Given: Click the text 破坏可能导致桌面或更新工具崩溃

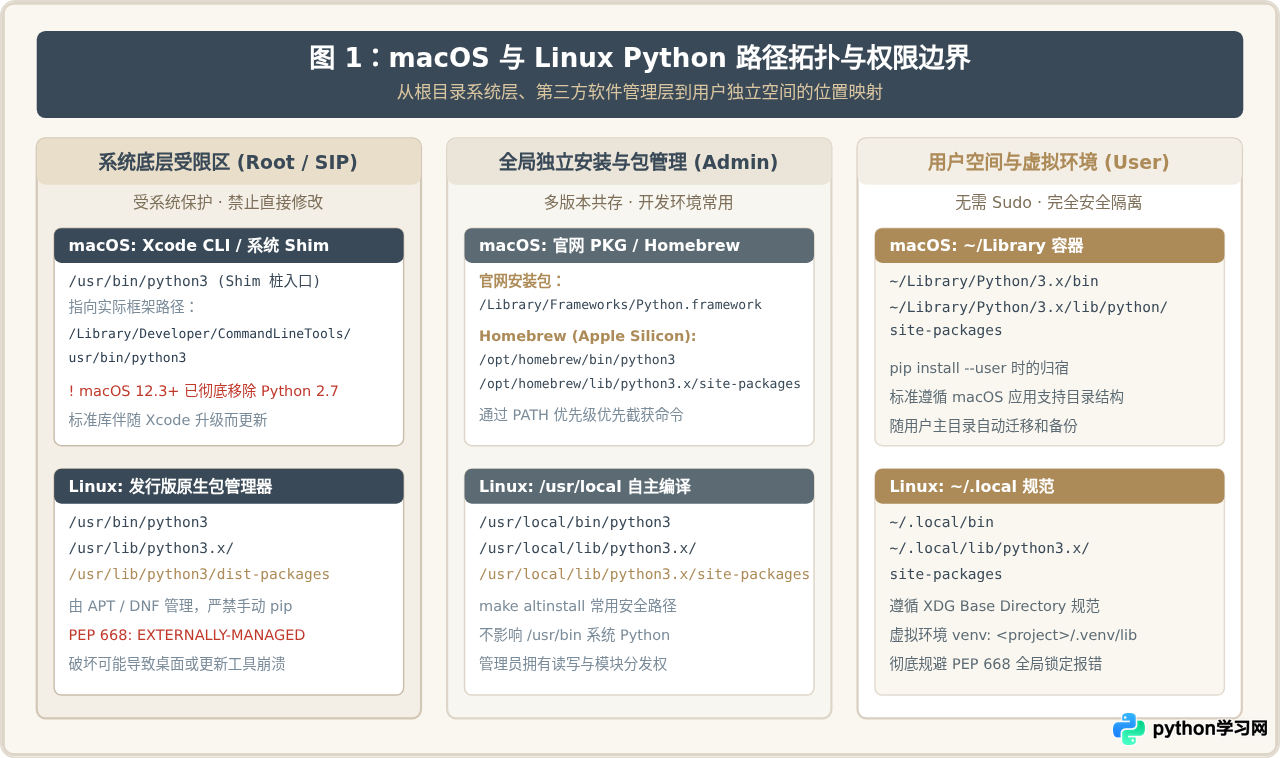Looking at the screenshot, I should 177,664.
